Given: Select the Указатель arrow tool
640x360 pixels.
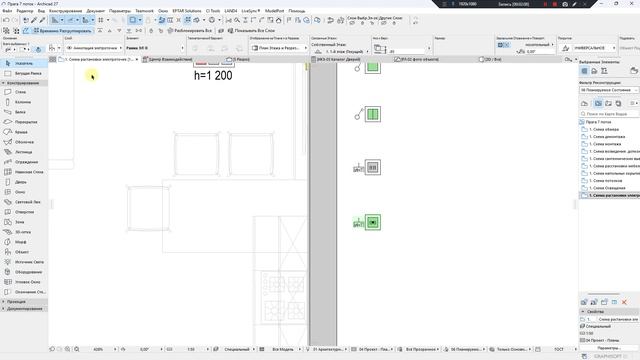Looking at the screenshot, I should [x=24, y=64].
